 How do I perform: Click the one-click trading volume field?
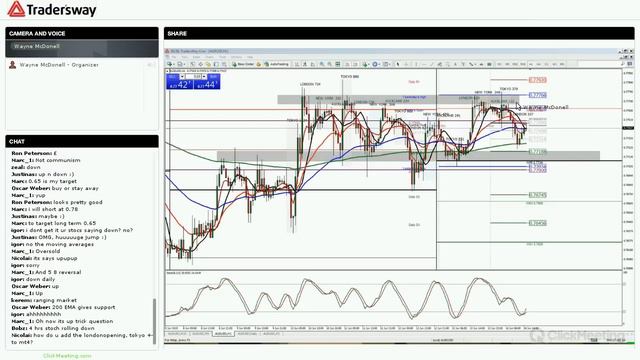(x=193, y=77)
